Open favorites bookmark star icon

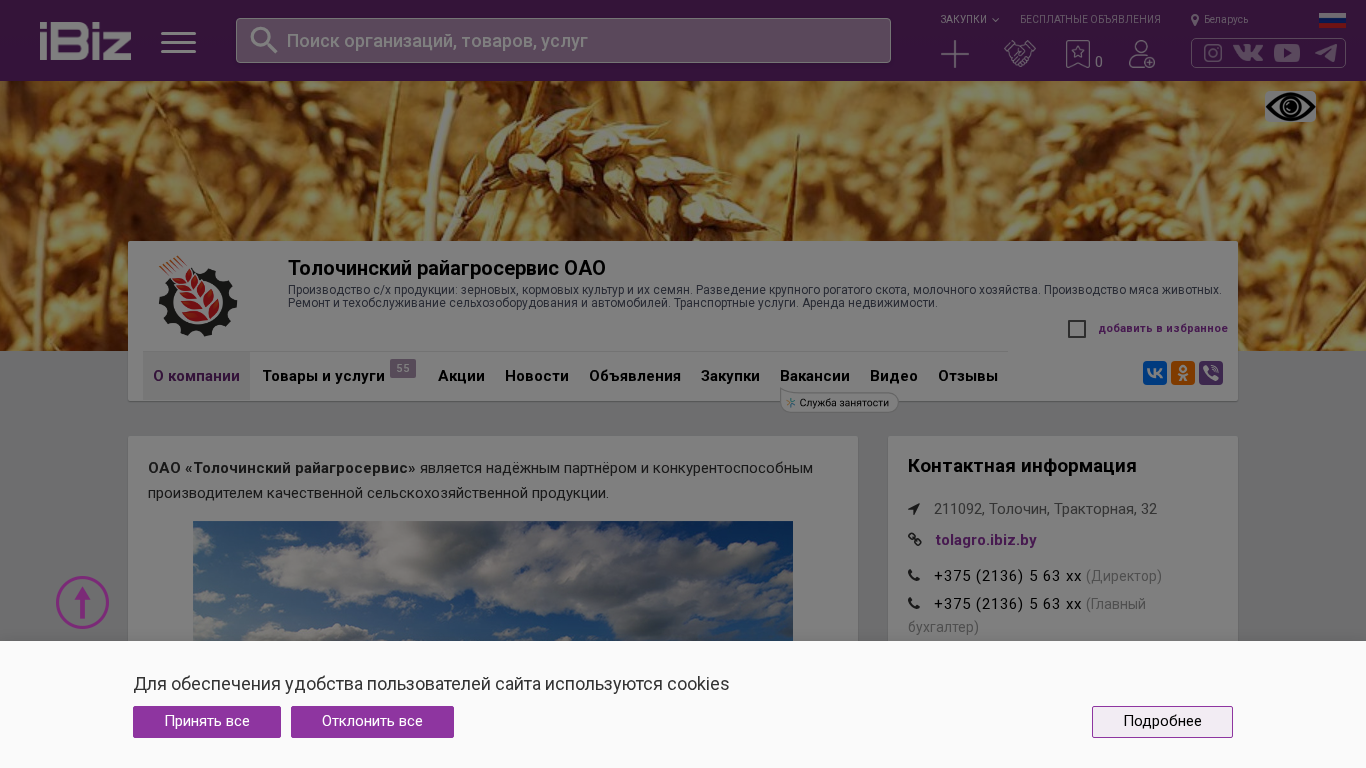(x=1077, y=54)
